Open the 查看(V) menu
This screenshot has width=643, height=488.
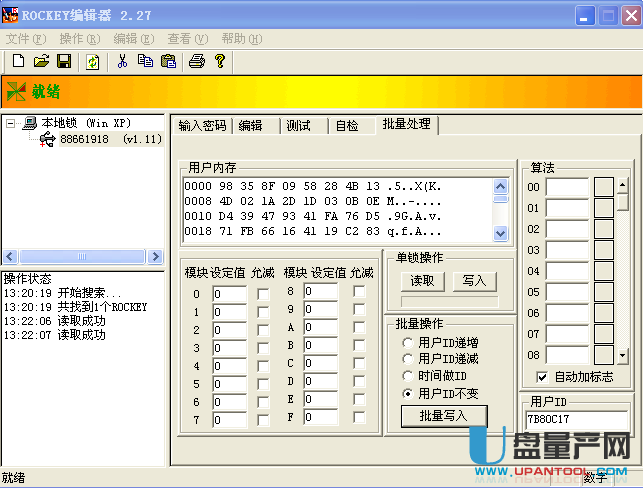188,39
